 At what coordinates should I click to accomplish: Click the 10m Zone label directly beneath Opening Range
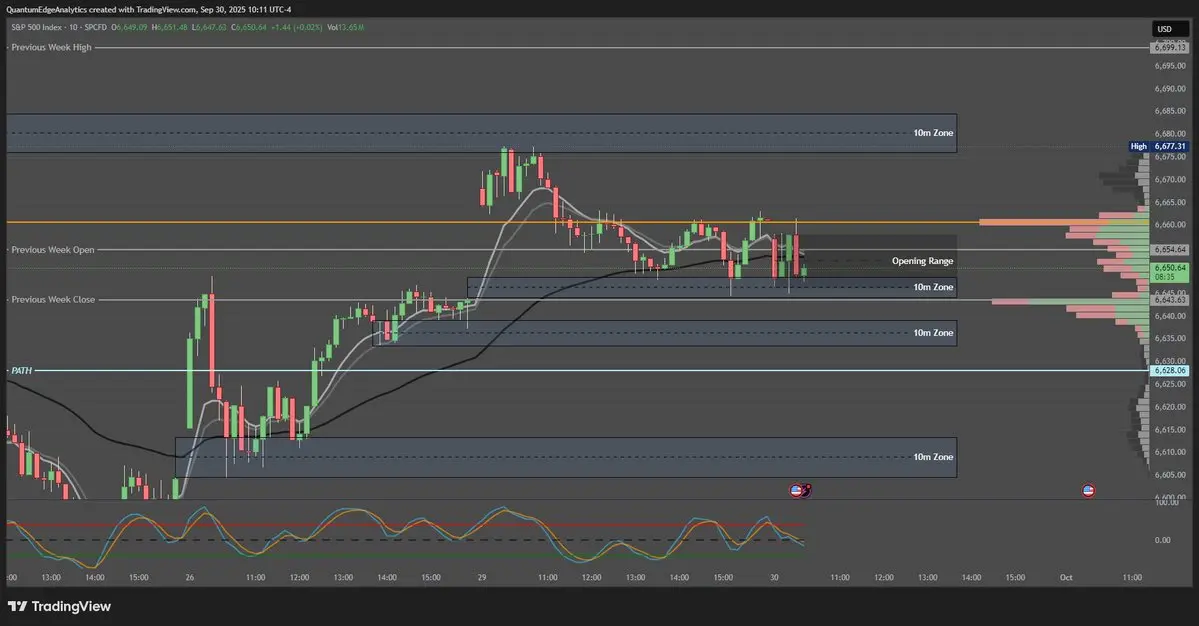[x=933, y=287]
